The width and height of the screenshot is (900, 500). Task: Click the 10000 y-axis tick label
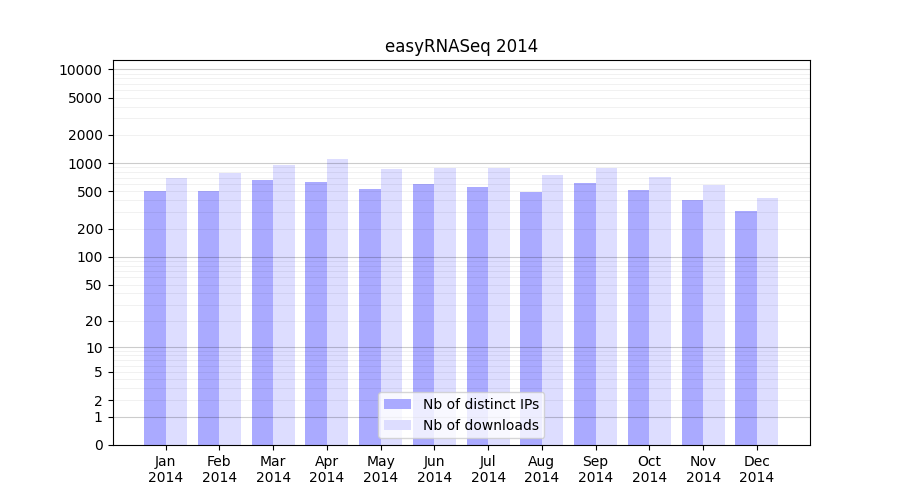[80, 70]
